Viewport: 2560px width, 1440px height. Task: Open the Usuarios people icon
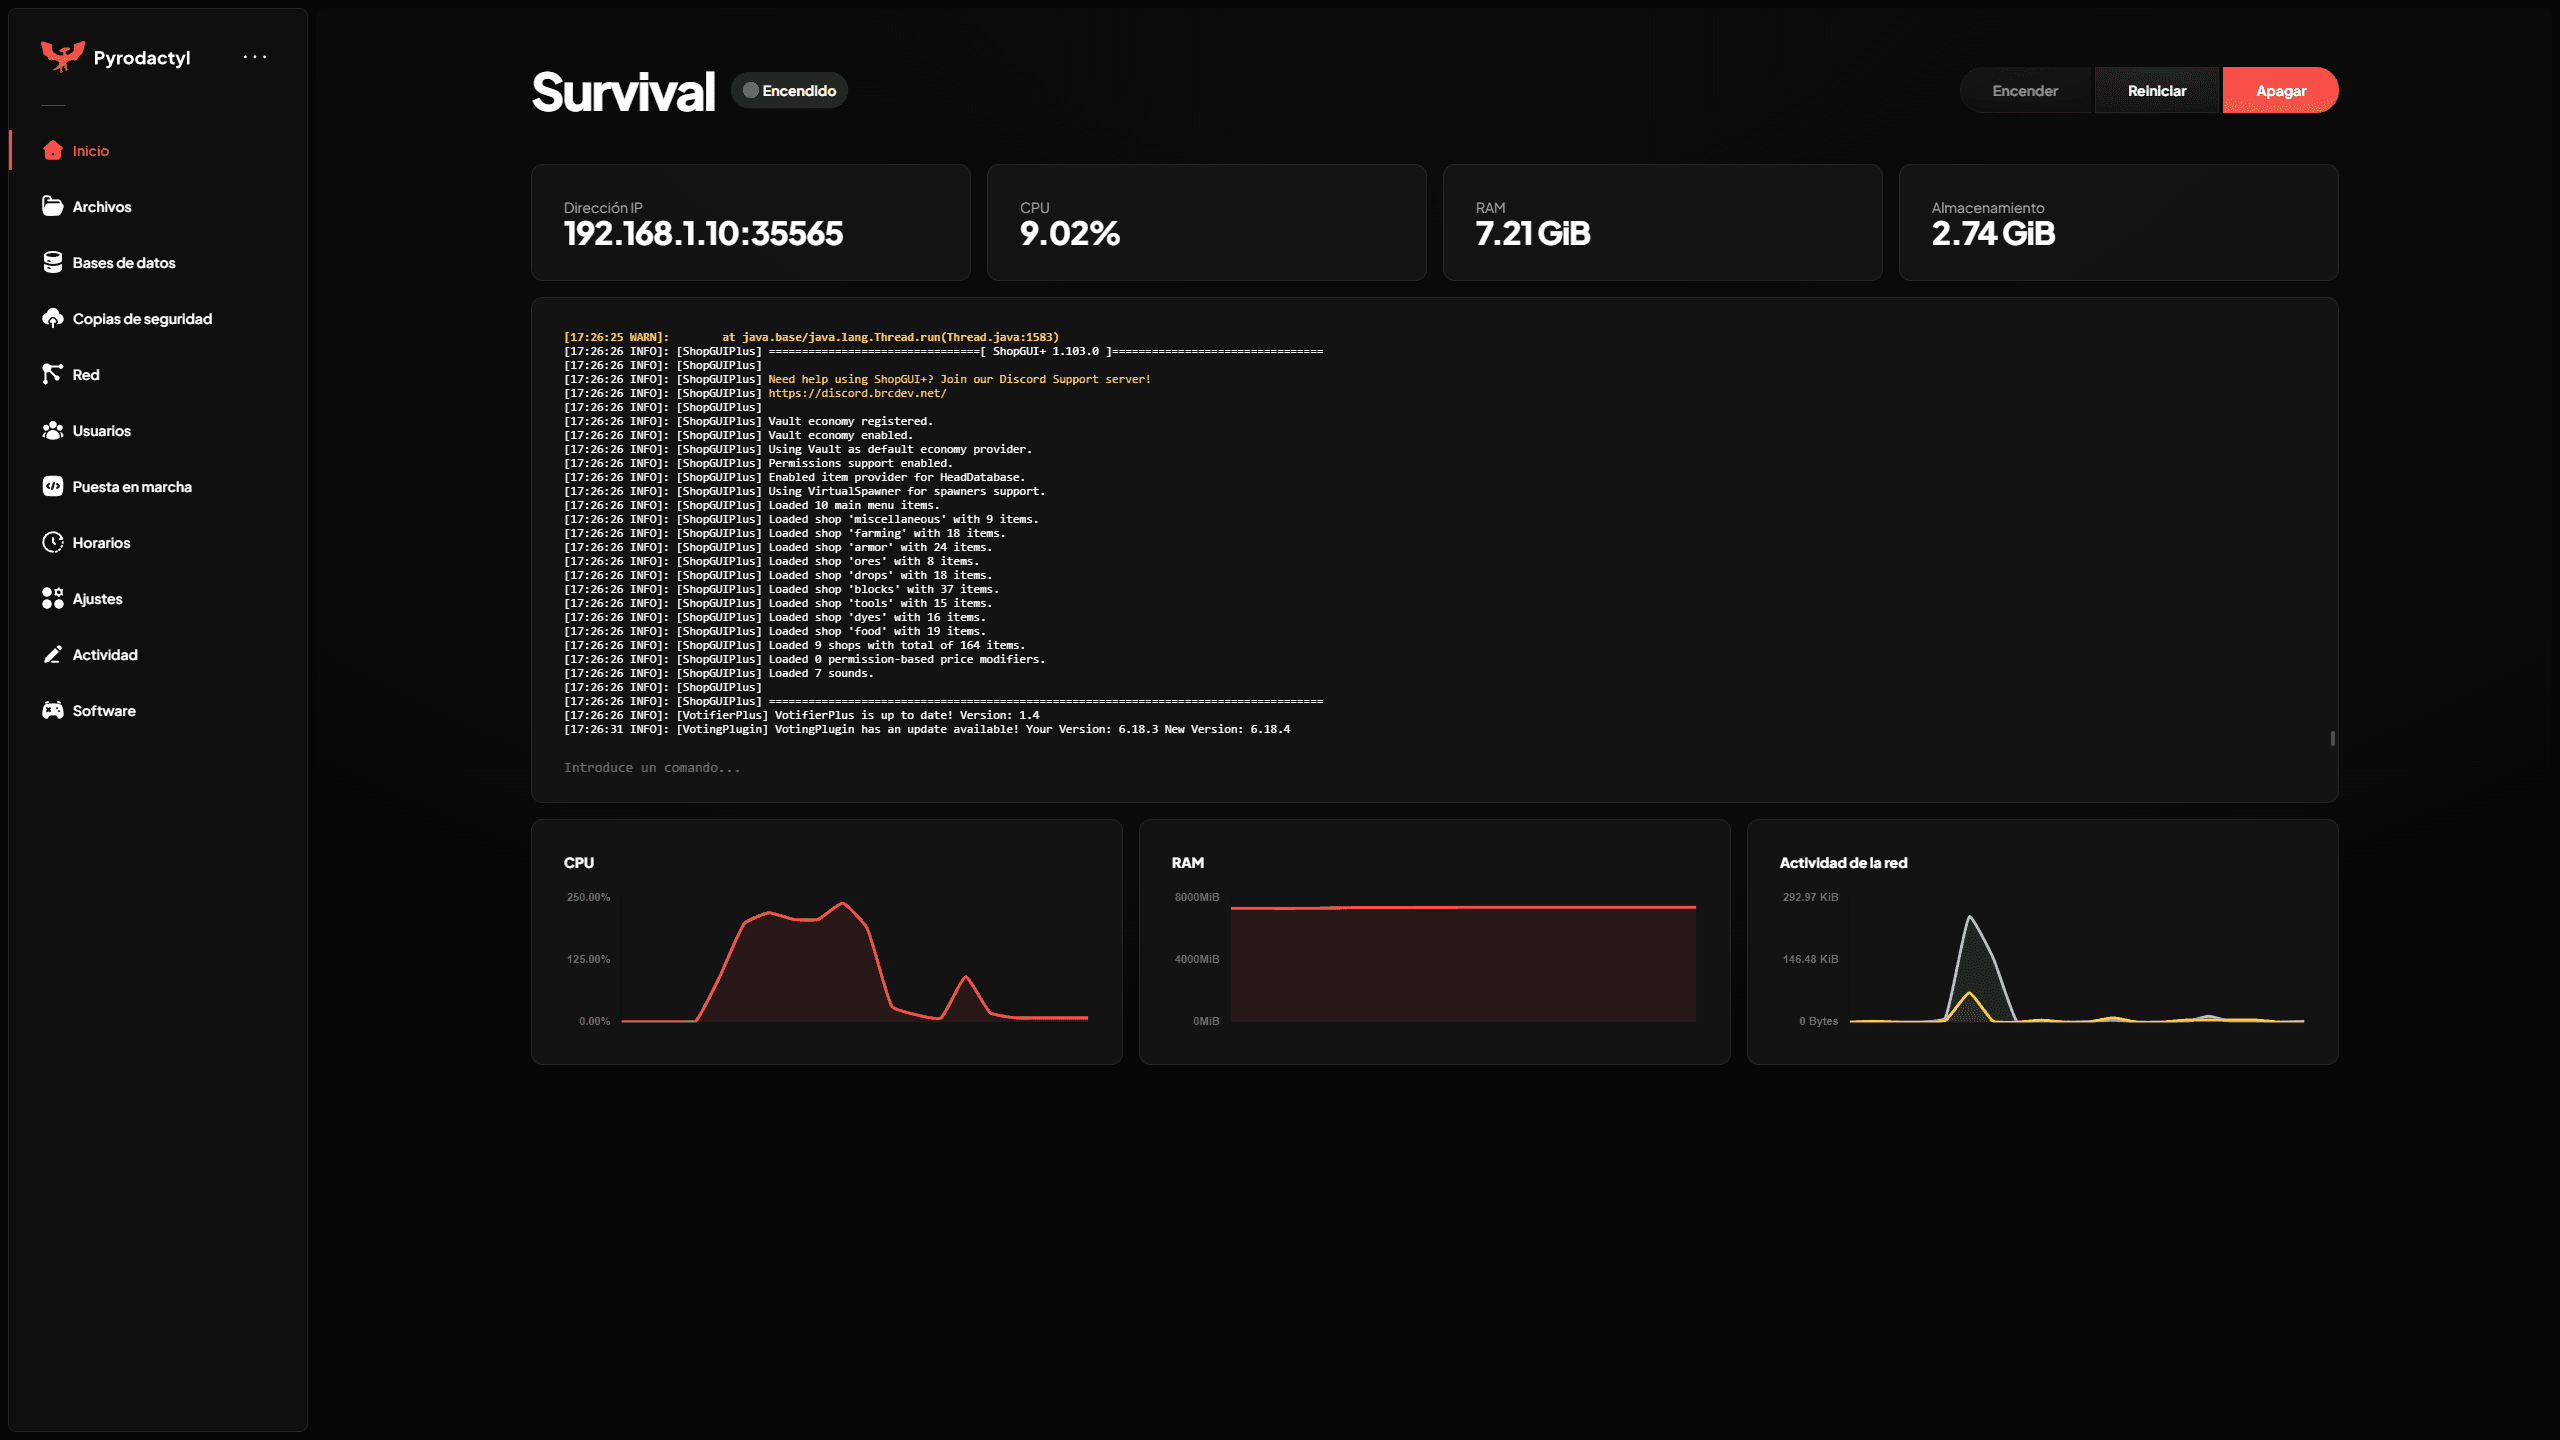coord(52,430)
